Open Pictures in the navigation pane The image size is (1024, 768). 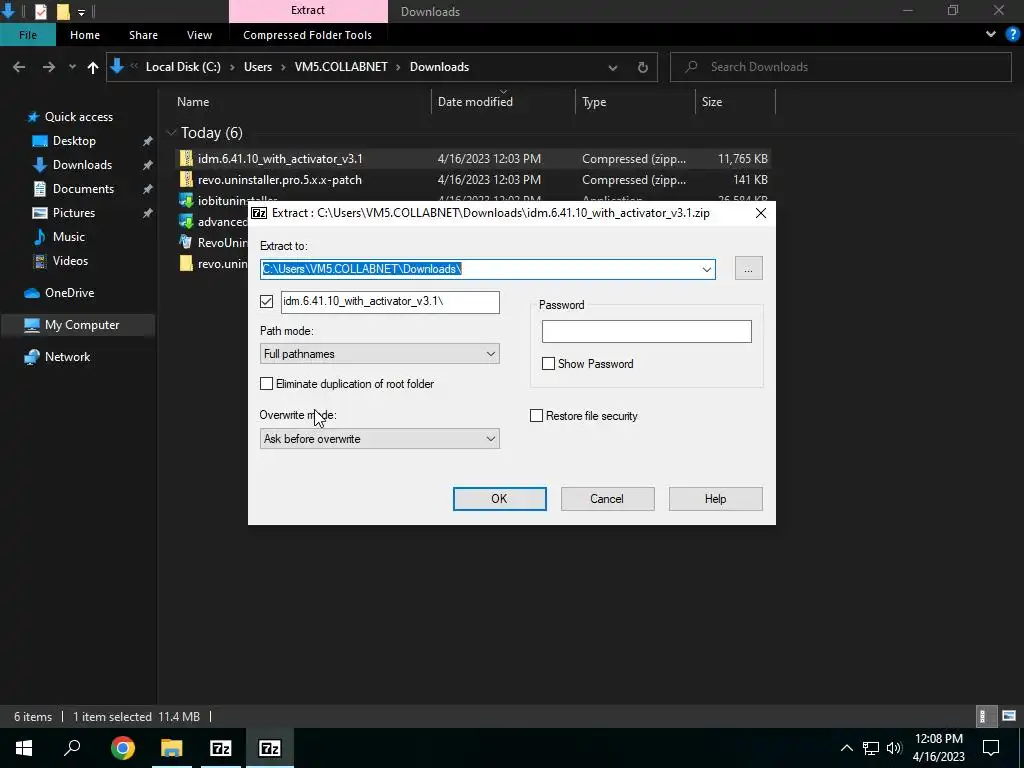point(73,213)
